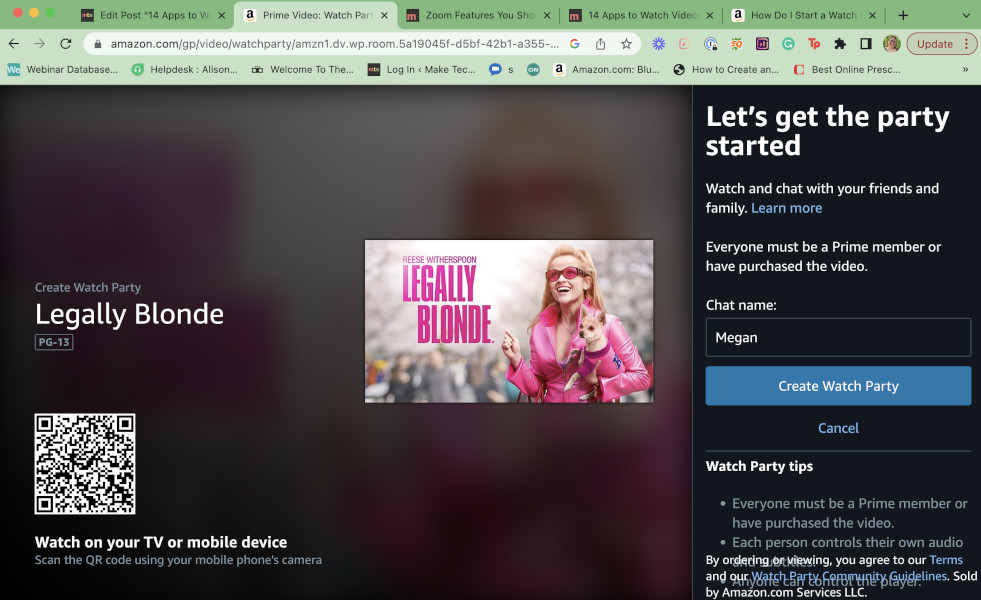Reload the page with the refresh icon
Viewport: 981px width, 600px height.
66,44
